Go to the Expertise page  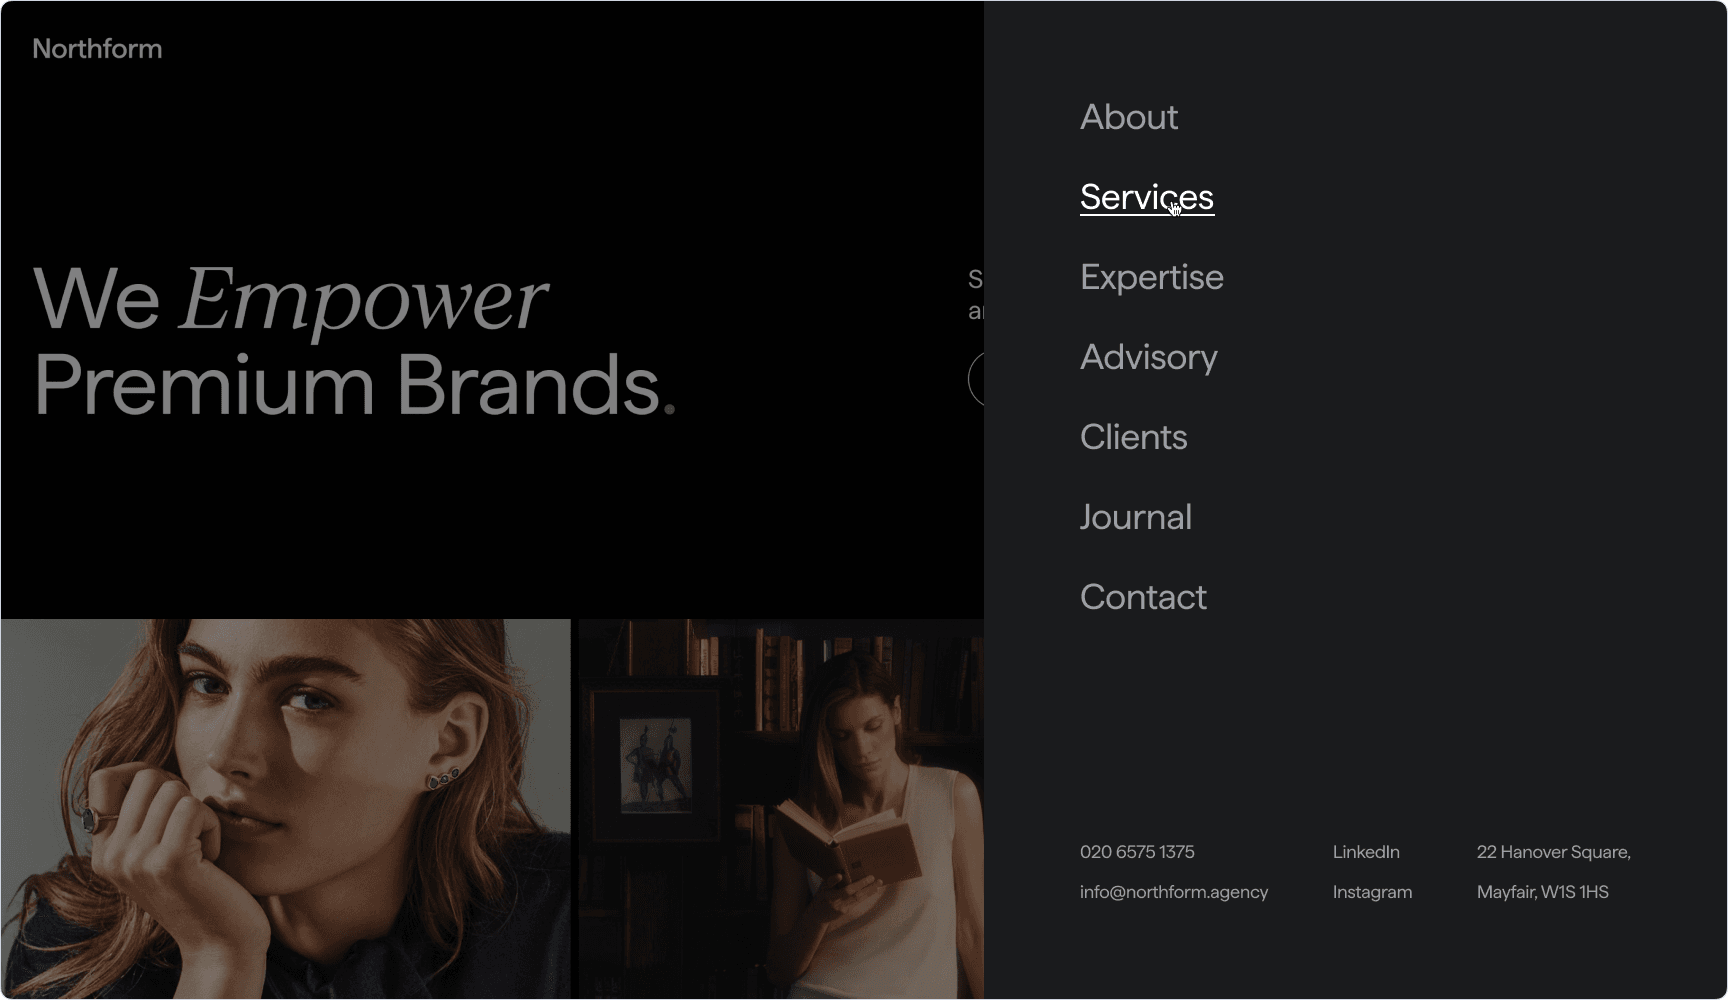click(x=1152, y=277)
